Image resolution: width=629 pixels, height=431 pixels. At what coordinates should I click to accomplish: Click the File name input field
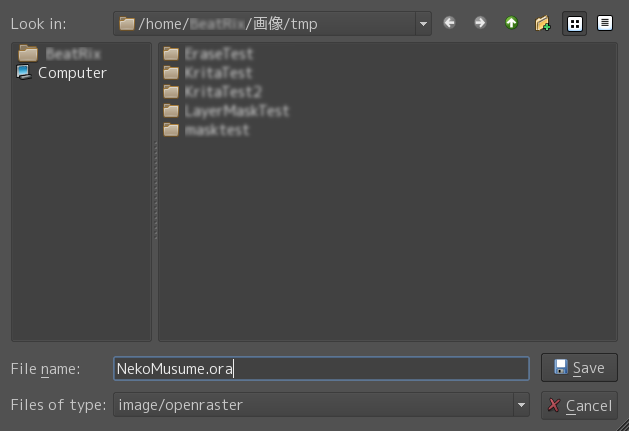pyautogui.click(x=320, y=369)
